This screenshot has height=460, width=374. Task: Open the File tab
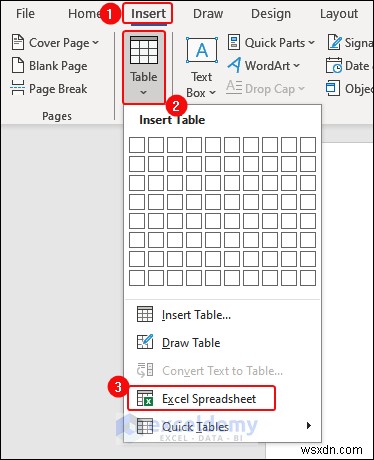pos(25,14)
